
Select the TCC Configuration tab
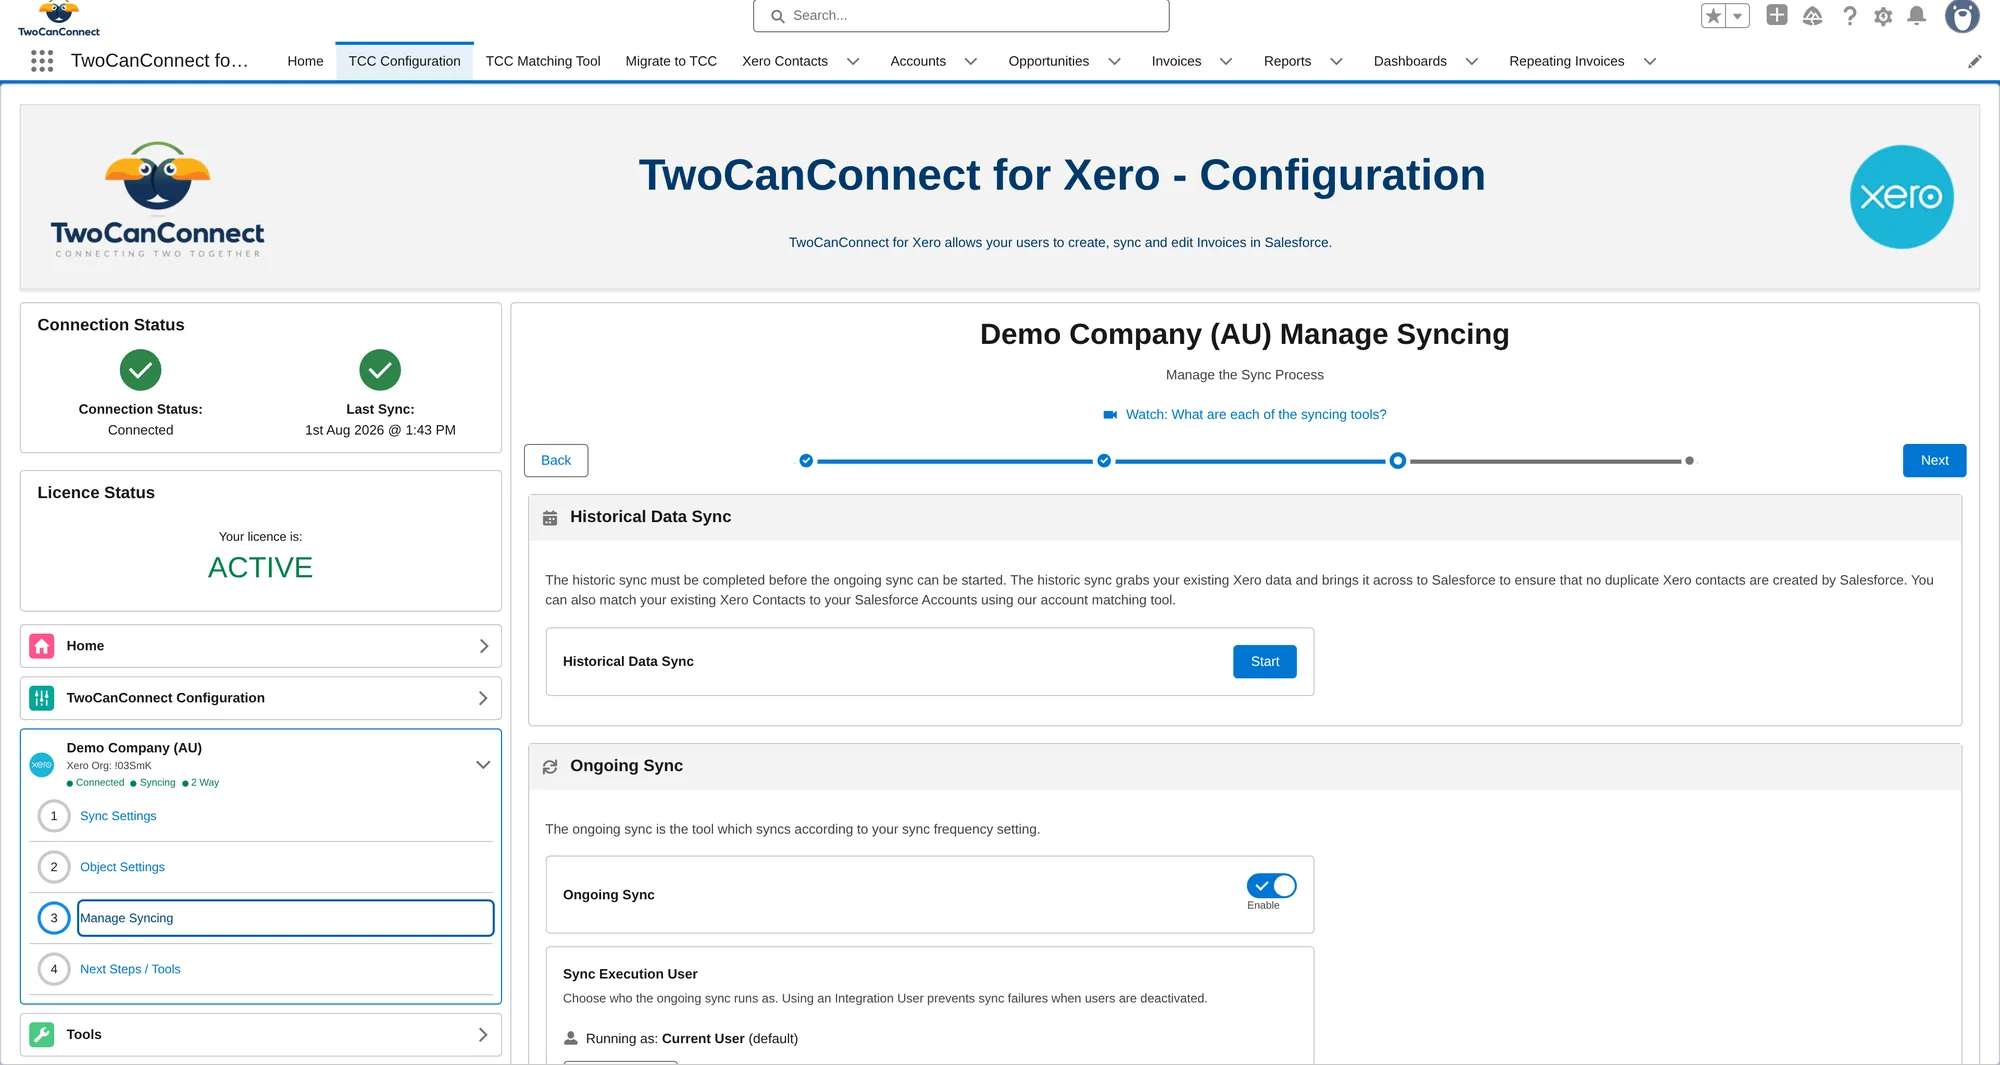pyautogui.click(x=404, y=61)
